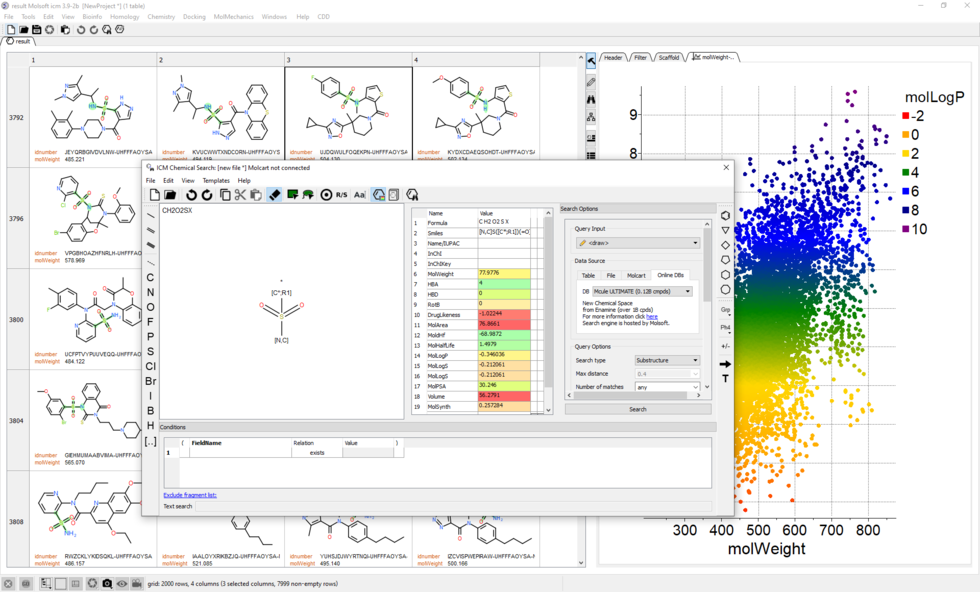Click the Aa text label tool
The height and width of the screenshot is (592, 980).
tap(359, 195)
